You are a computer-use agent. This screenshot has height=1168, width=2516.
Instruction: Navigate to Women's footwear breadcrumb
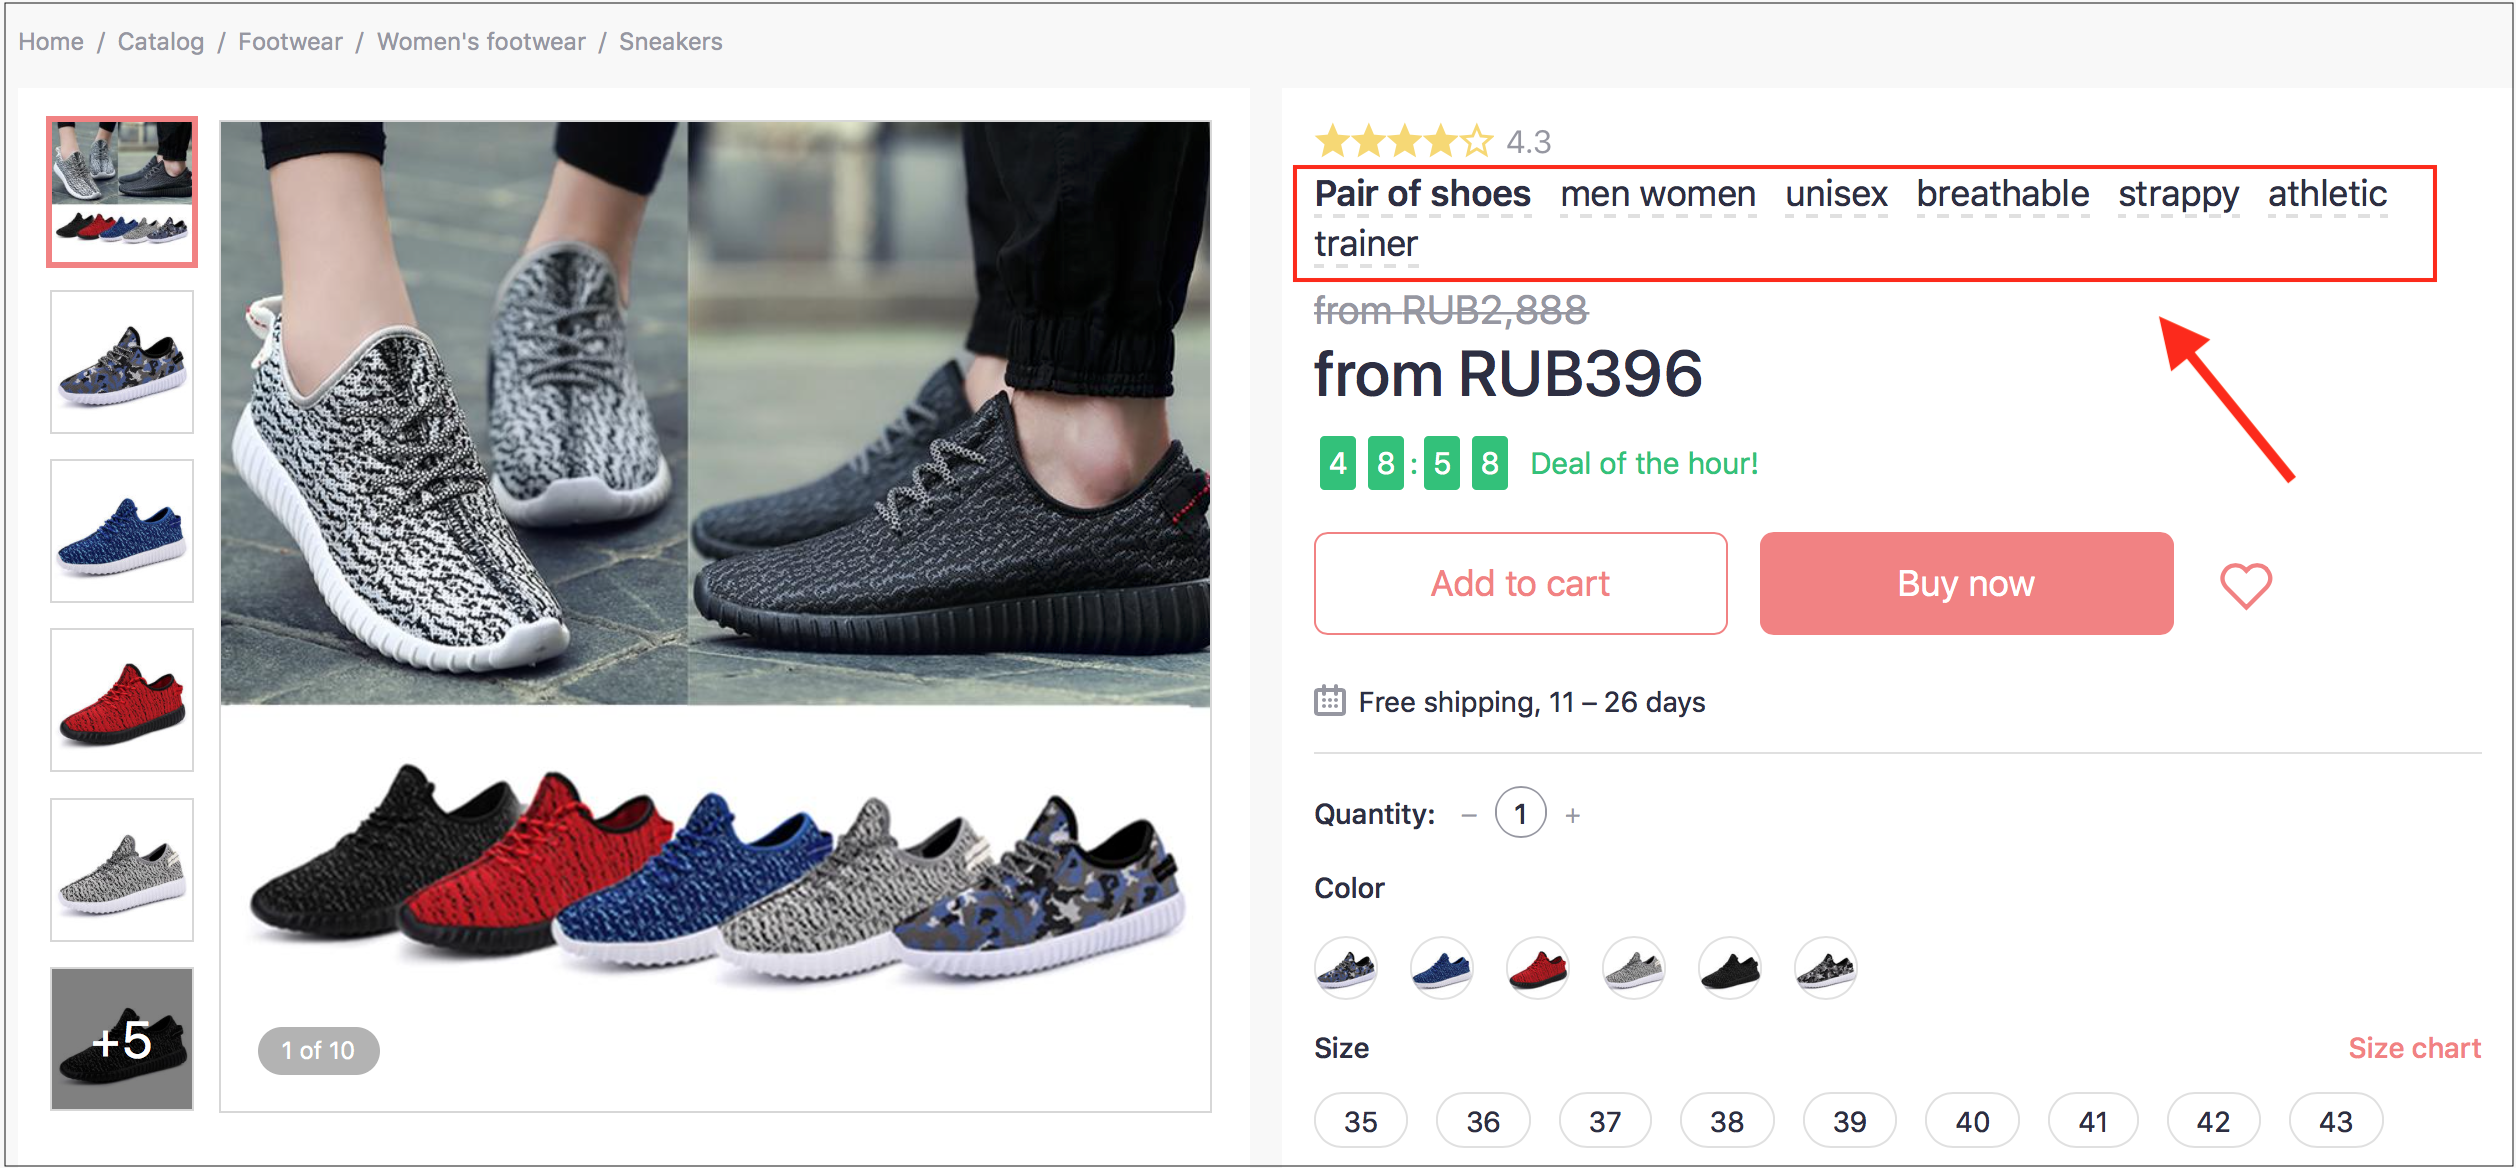(481, 41)
